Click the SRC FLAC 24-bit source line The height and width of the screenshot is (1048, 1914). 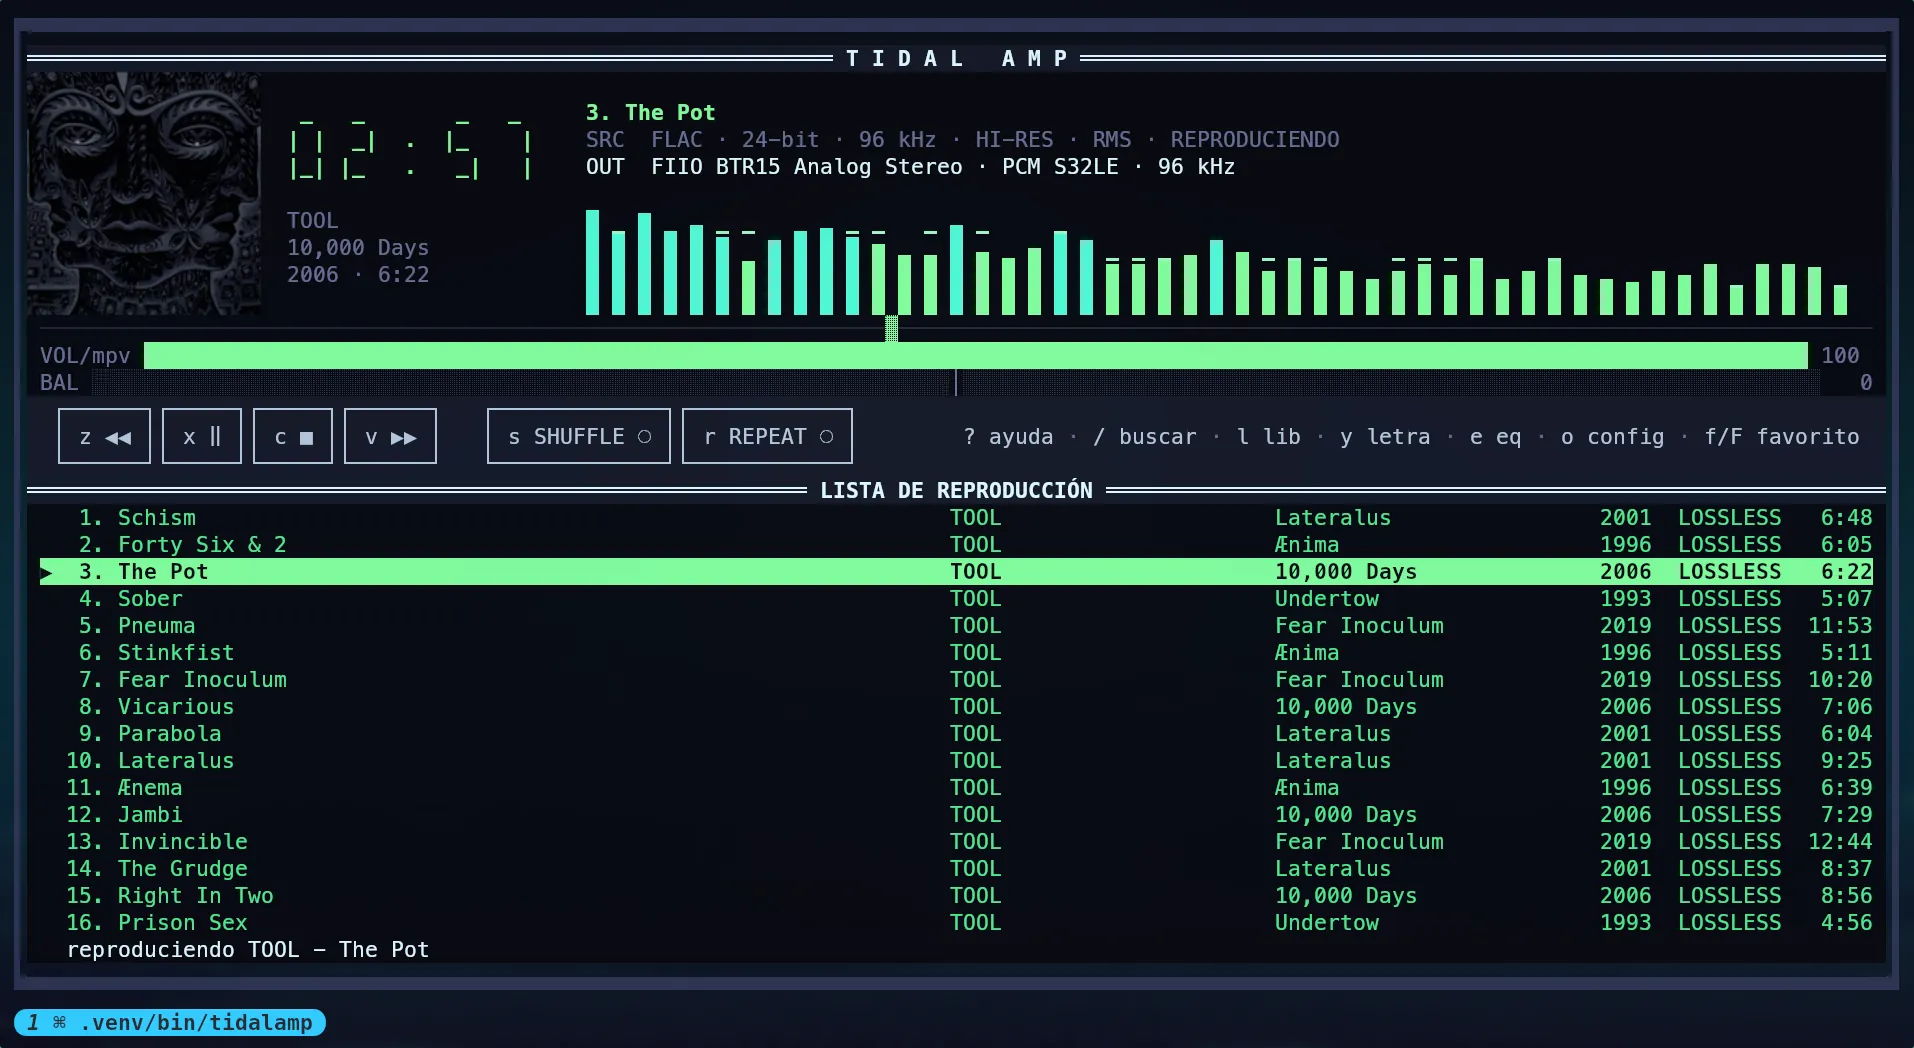coord(963,140)
